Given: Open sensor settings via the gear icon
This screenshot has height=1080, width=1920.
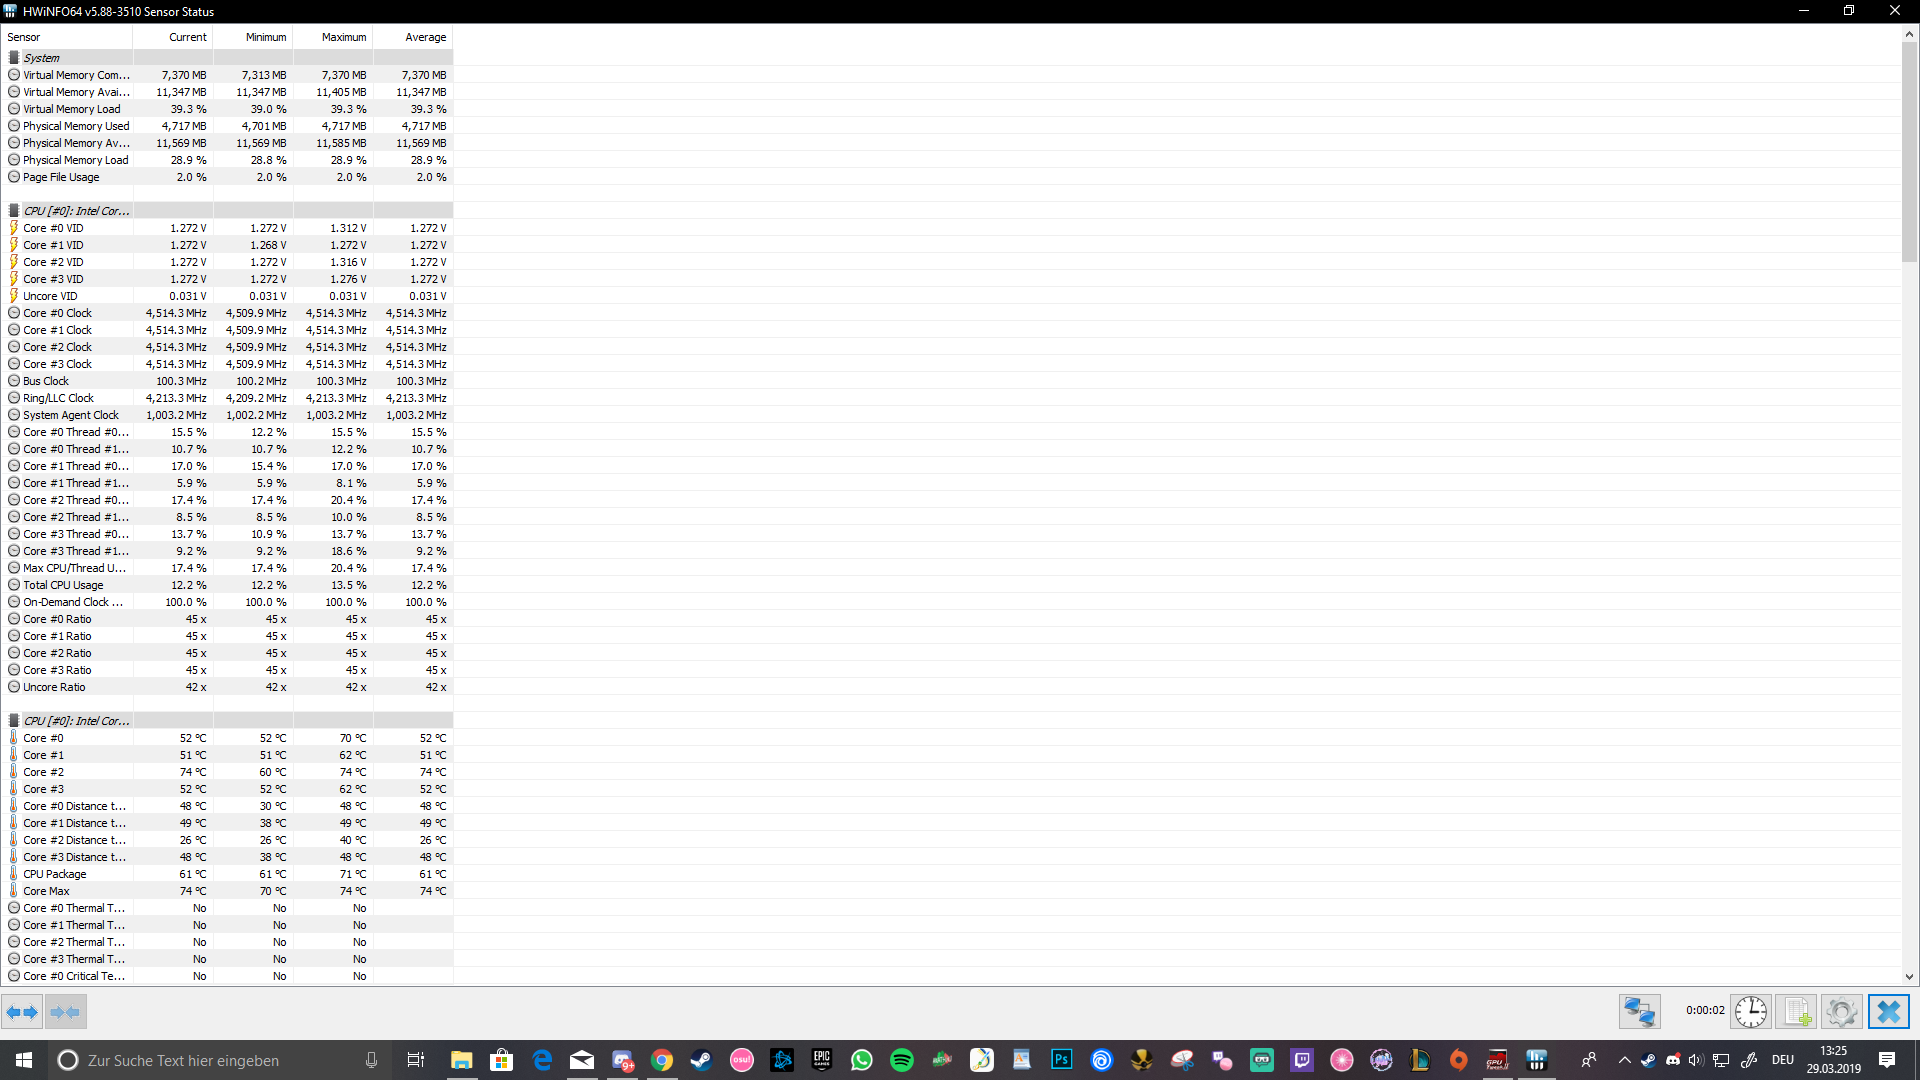Looking at the screenshot, I should 1841,1012.
